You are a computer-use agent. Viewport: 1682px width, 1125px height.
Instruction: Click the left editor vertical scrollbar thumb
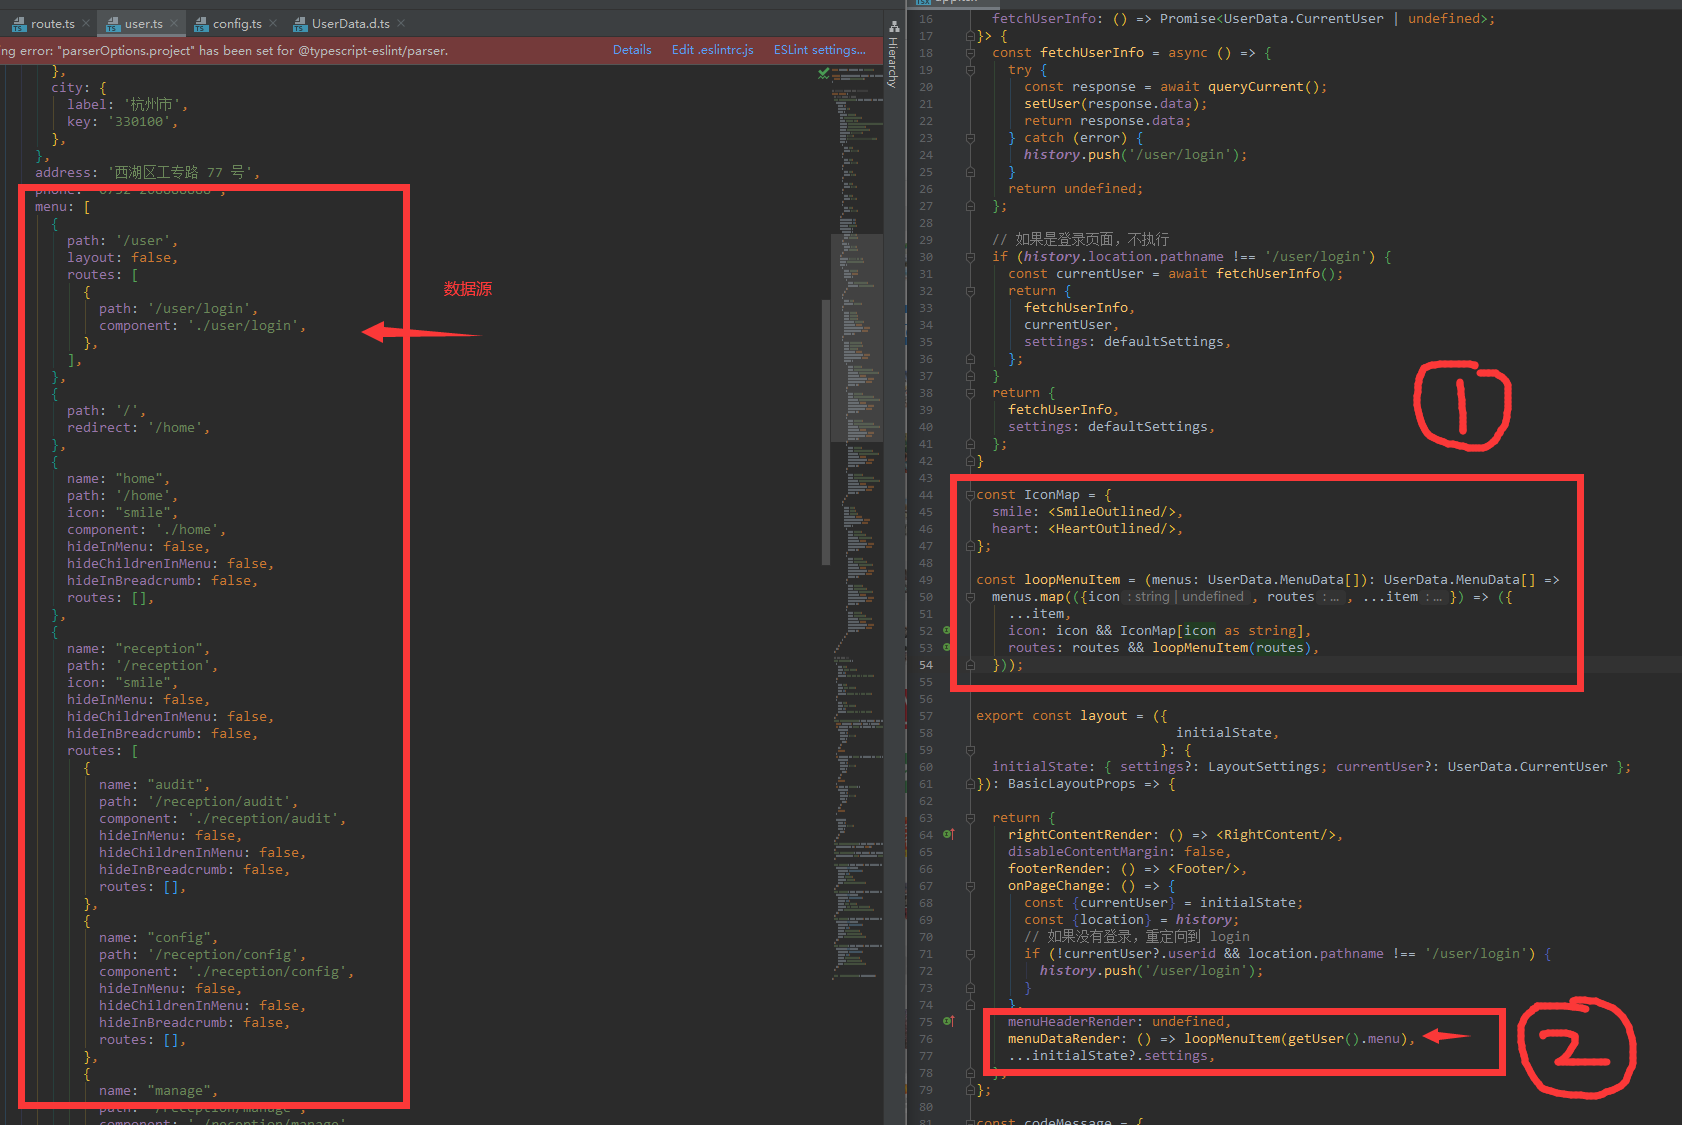tap(826, 432)
